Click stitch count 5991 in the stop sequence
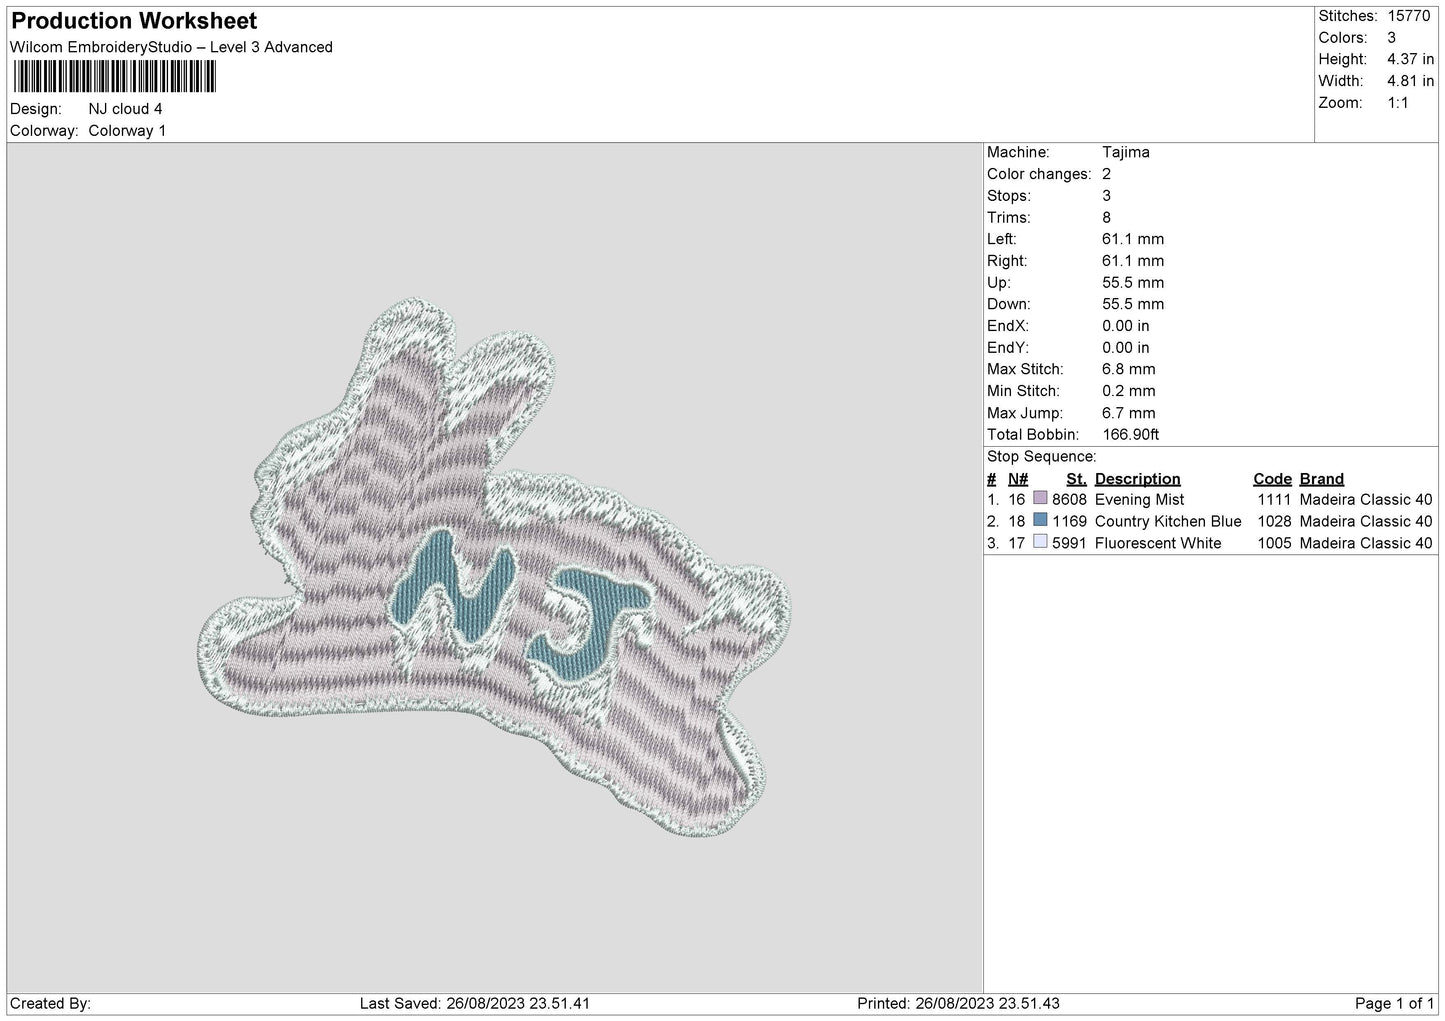1445x1021 pixels. pyautogui.click(x=1069, y=543)
